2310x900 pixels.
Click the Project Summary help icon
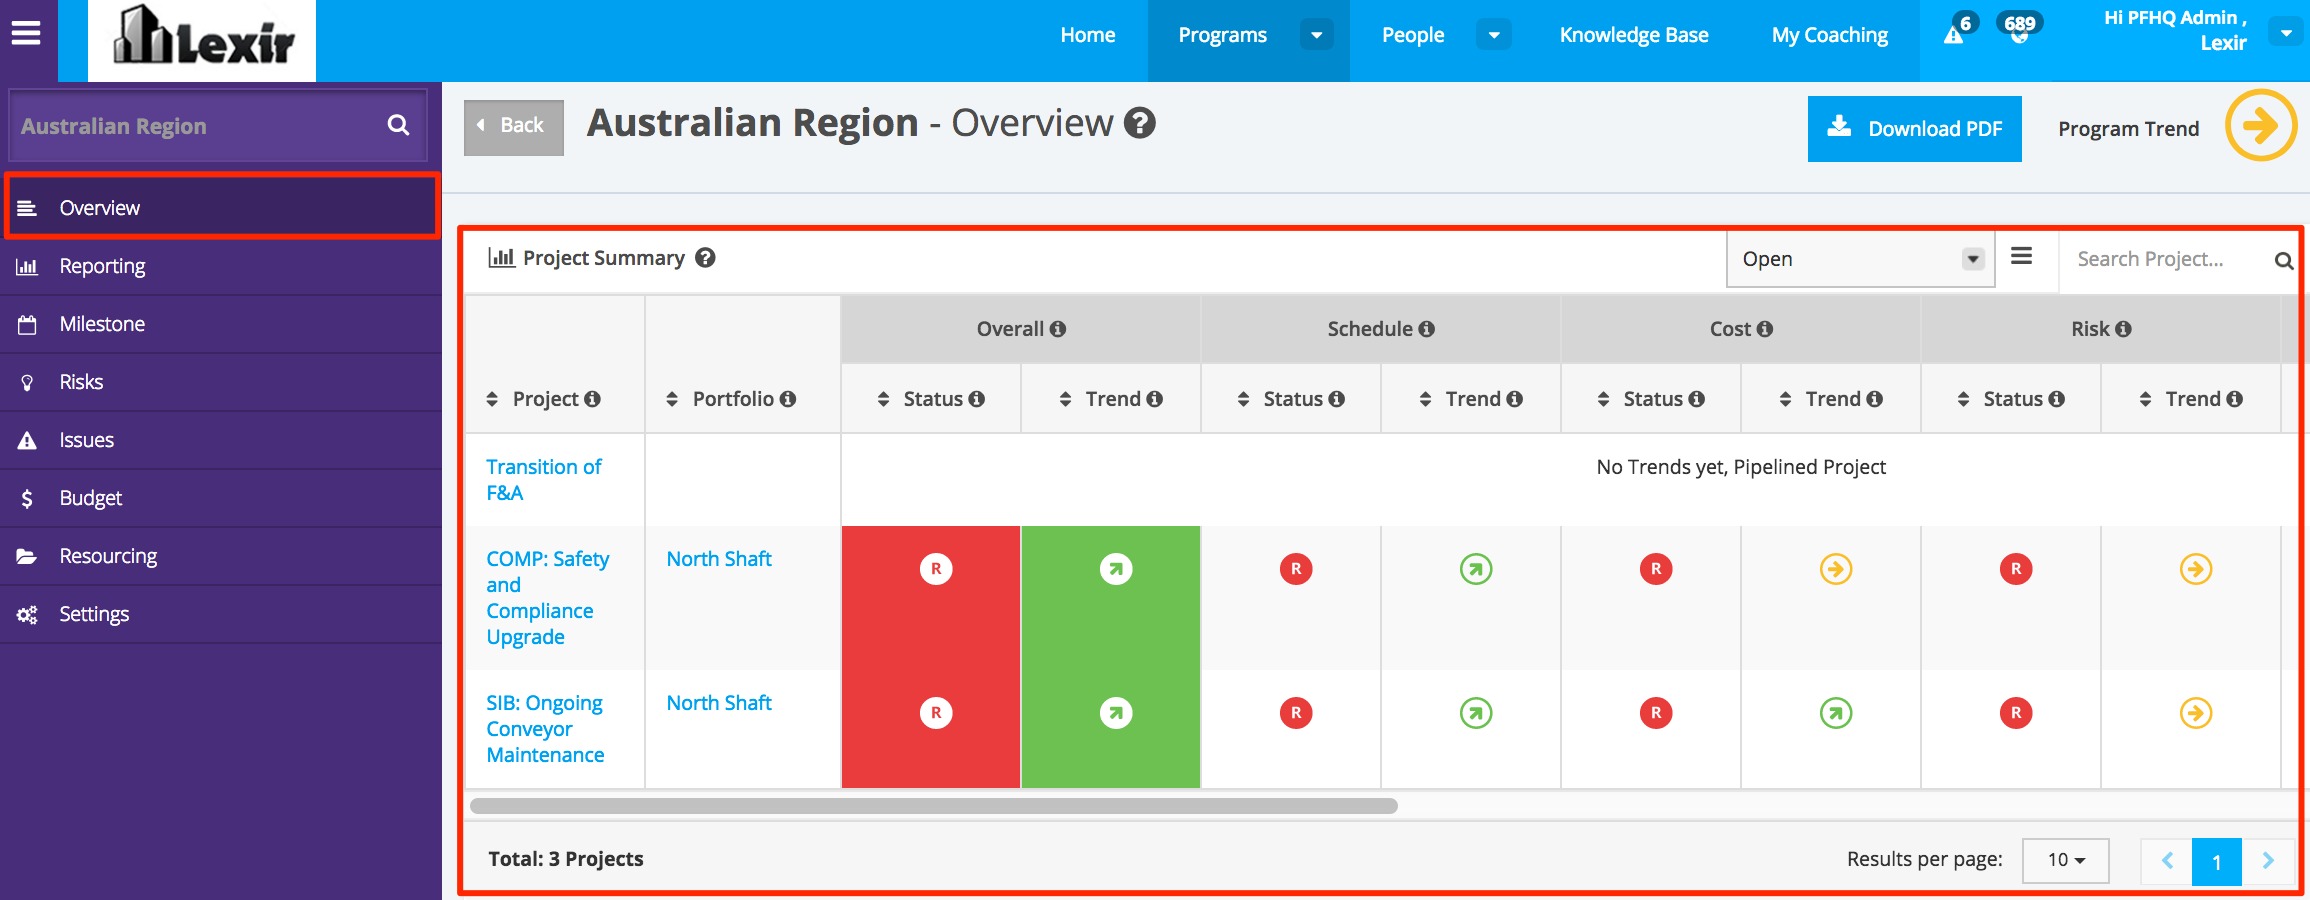point(705,258)
